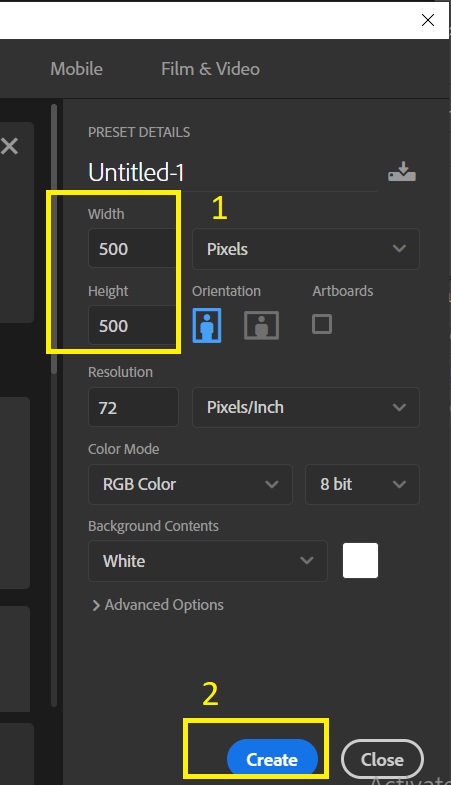
Task: Click the X icon on left panel
Action: point(10,146)
